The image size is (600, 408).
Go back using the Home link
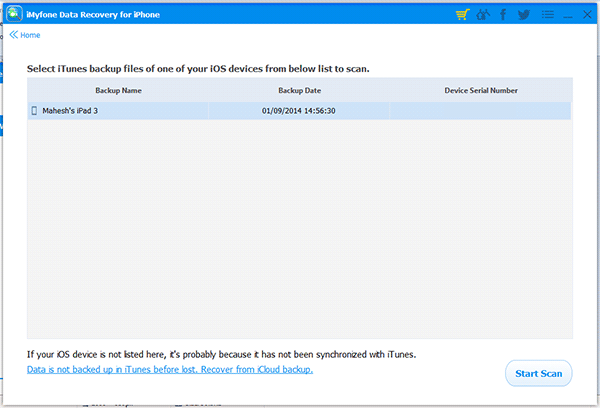click(25, 35)
